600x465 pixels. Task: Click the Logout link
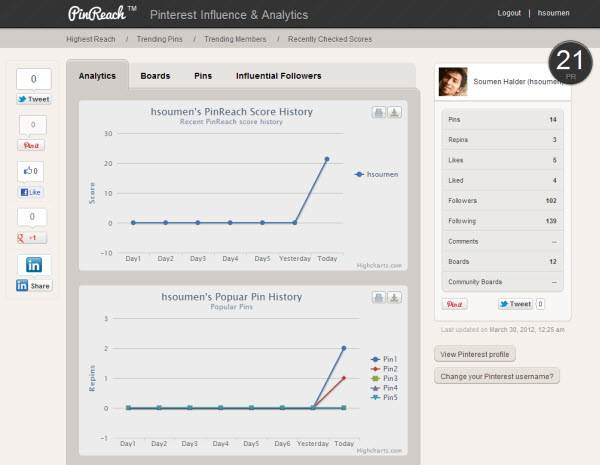[509, 13]
